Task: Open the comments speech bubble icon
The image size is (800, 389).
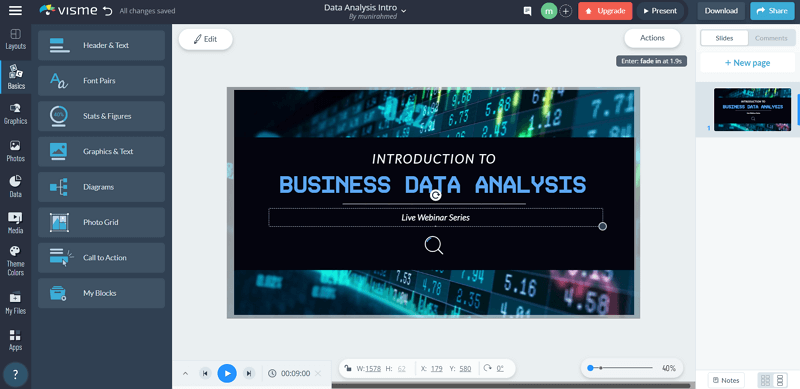Action: 528,11
